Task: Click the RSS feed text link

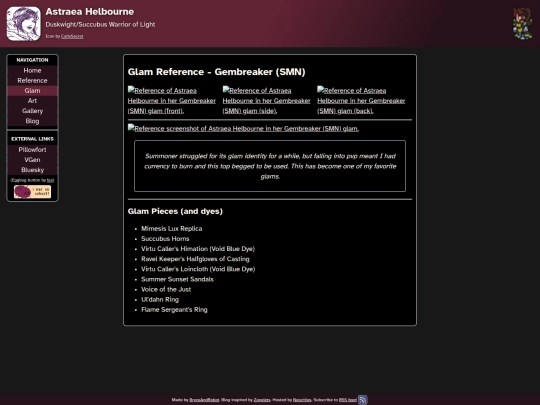Action: 347,400
